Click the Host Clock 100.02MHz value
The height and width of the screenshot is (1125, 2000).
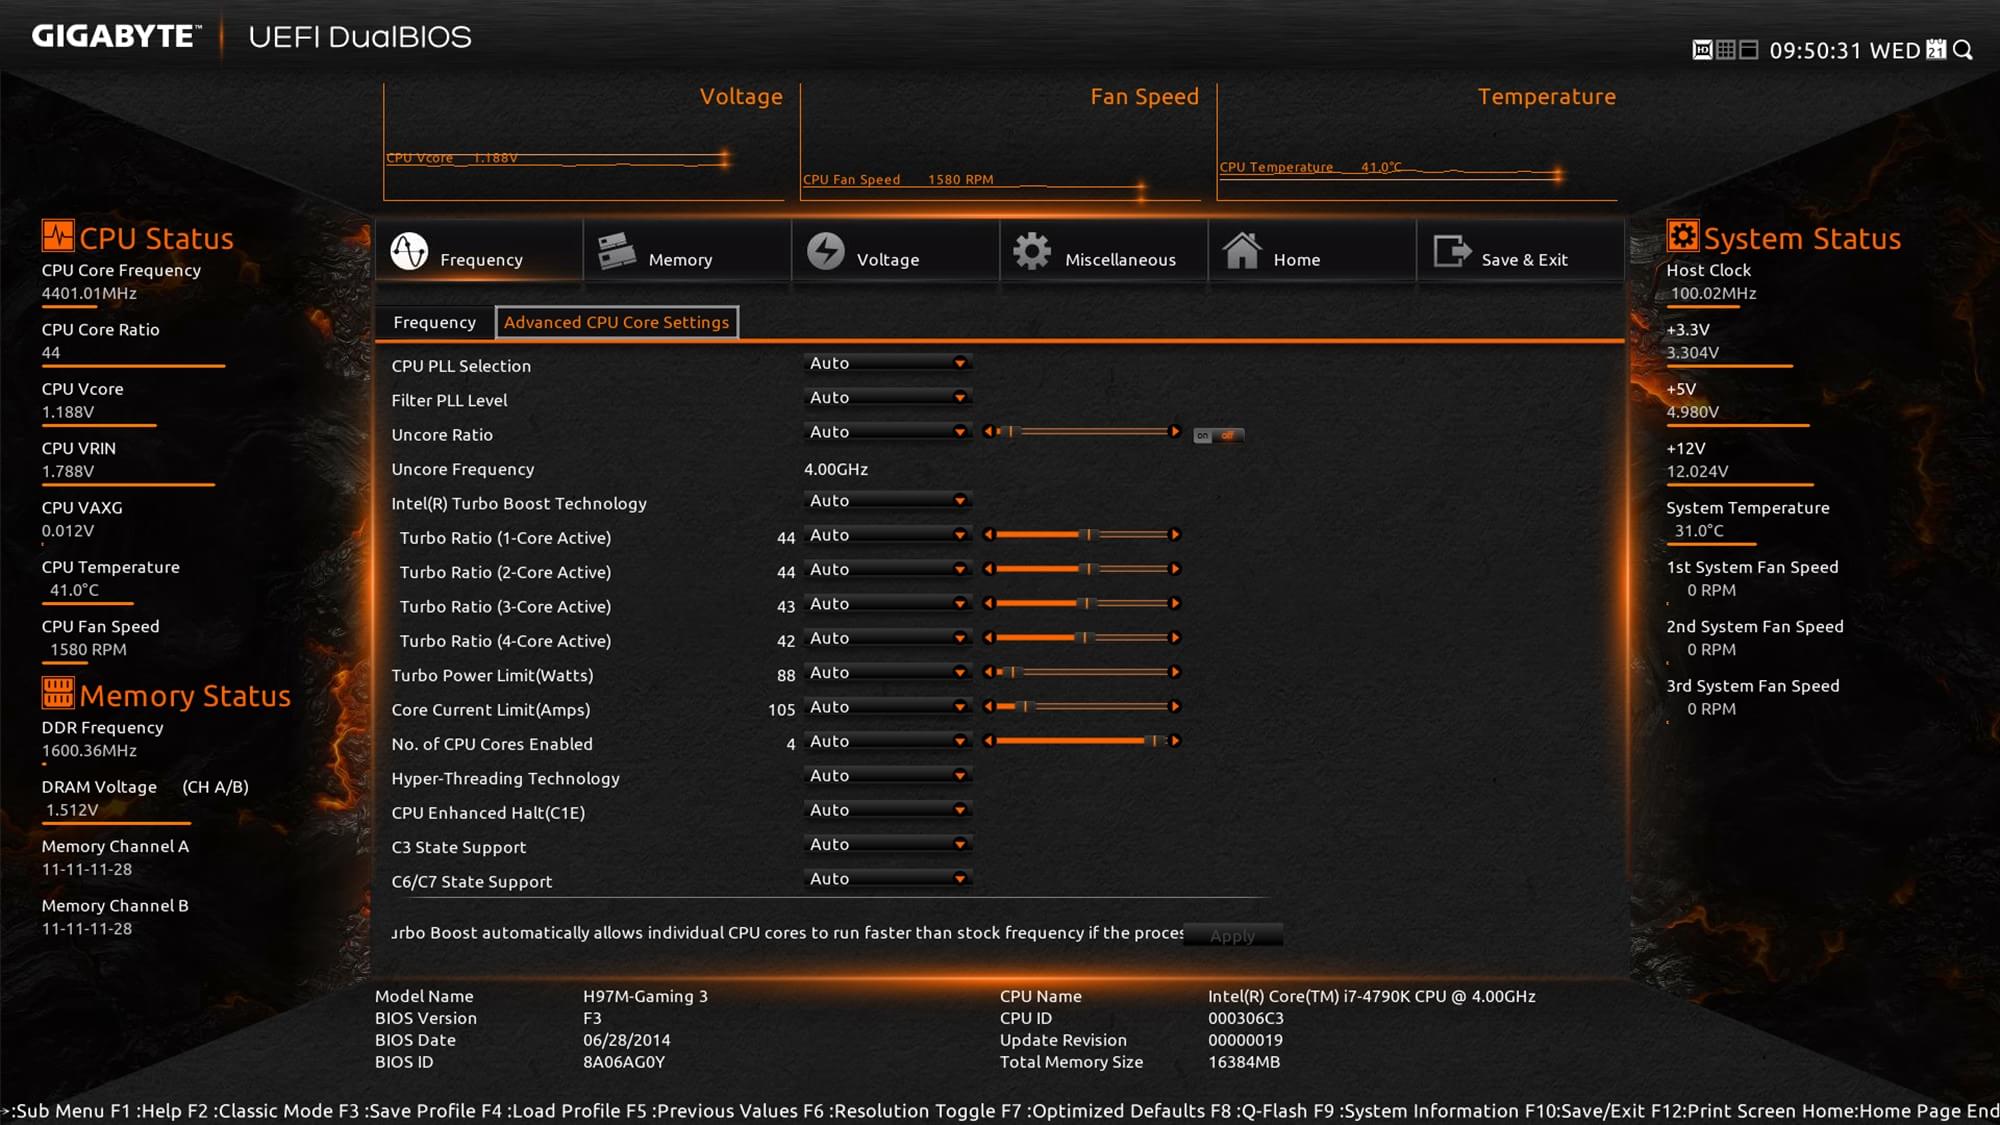point(1713,293)
